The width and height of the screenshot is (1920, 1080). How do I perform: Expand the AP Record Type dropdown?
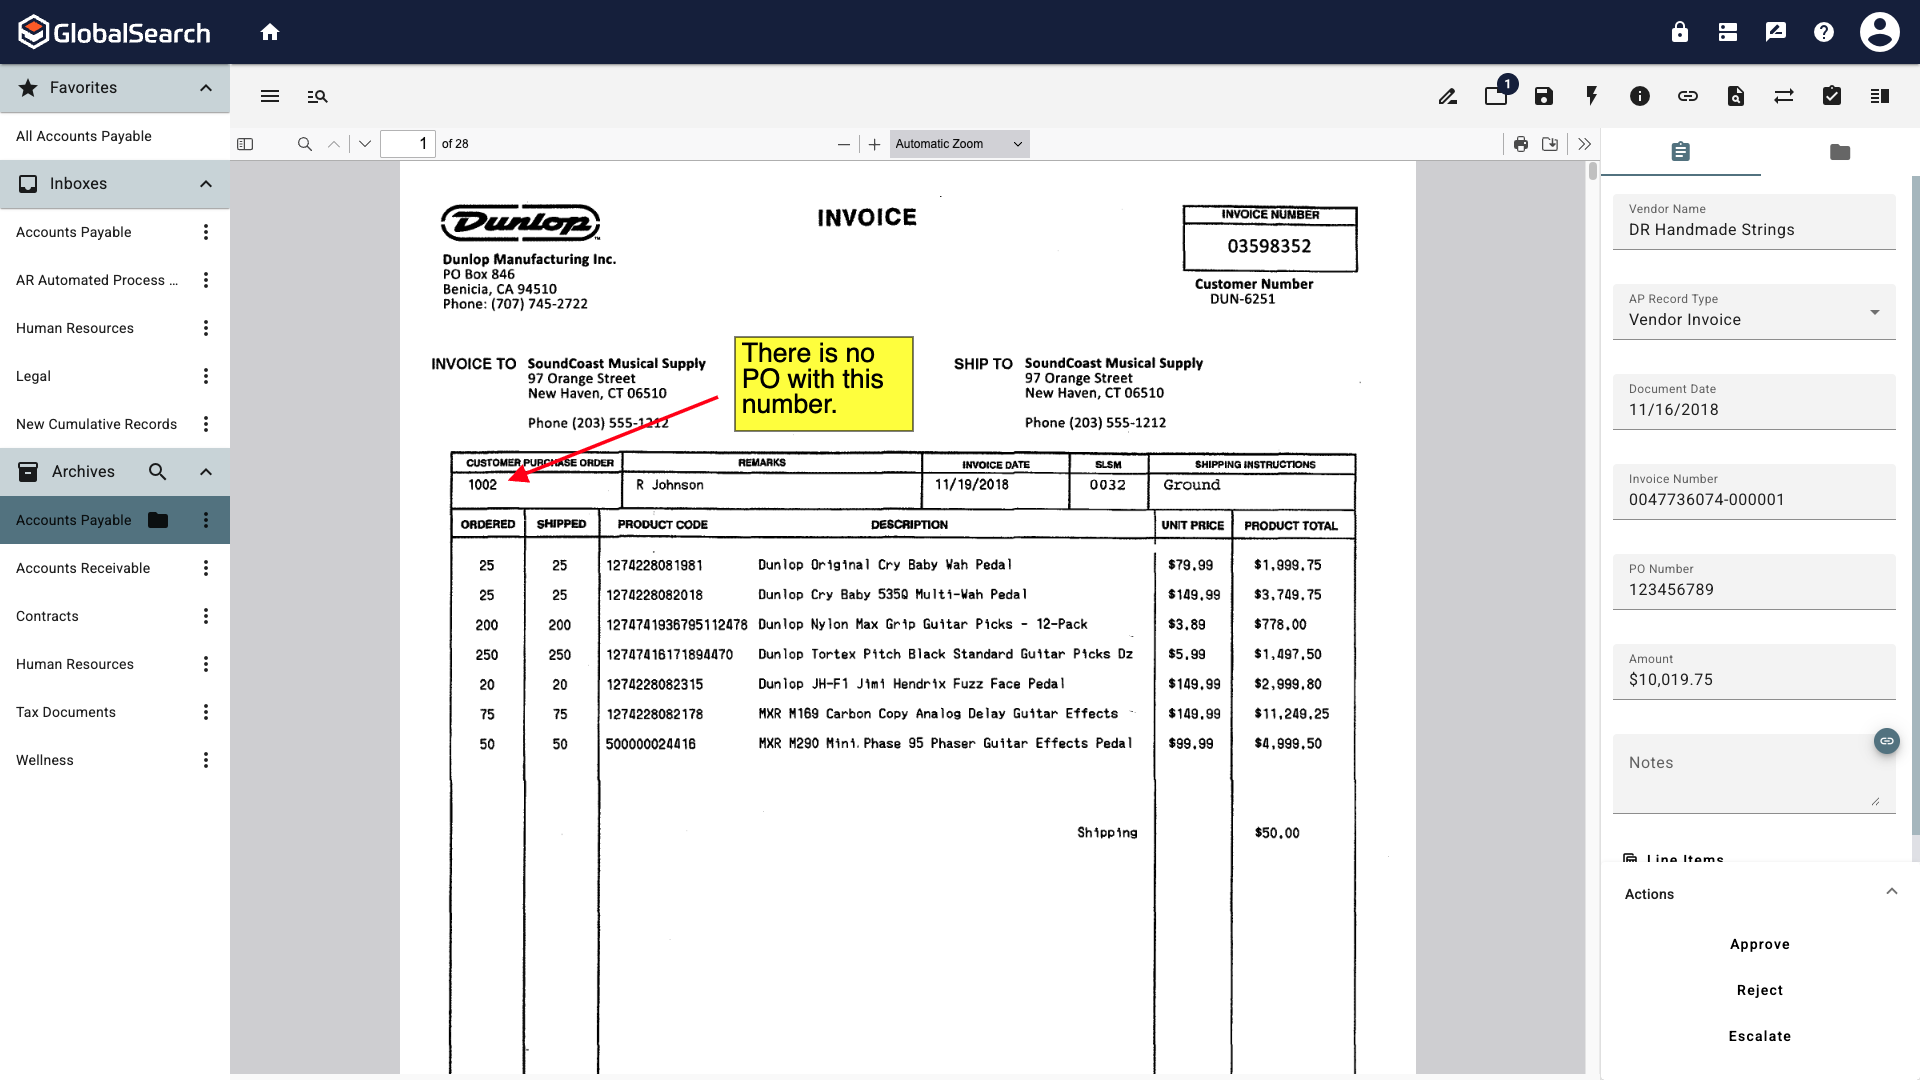pos(1872,312)
